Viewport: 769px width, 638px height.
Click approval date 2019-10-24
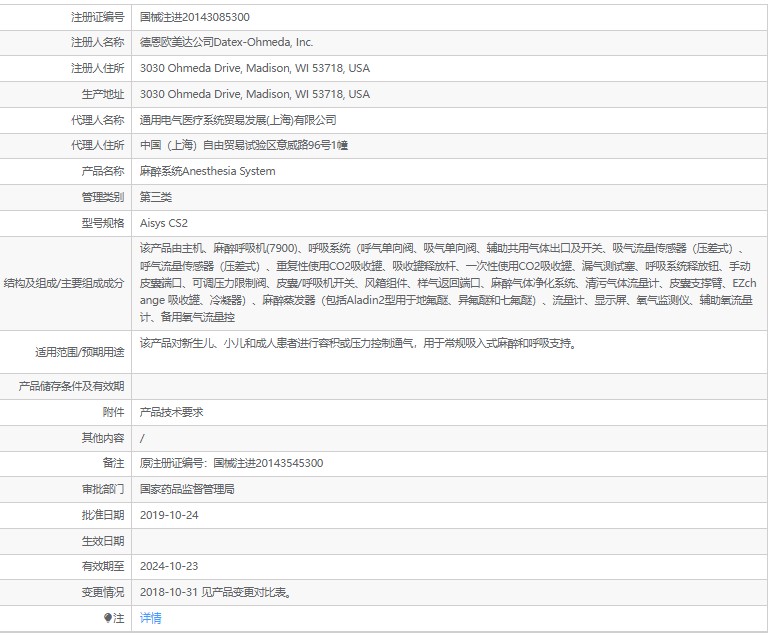tap(169, 515)
